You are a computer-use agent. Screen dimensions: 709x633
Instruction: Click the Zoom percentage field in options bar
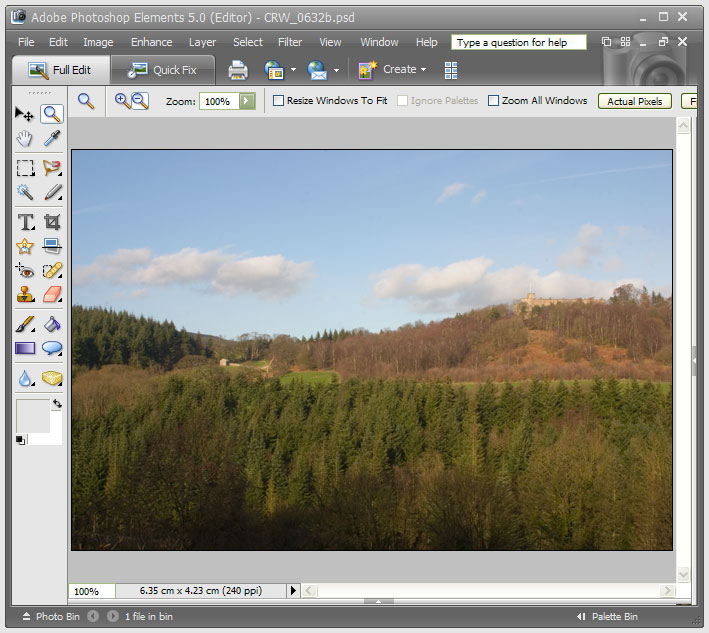(x=219, y=101)
